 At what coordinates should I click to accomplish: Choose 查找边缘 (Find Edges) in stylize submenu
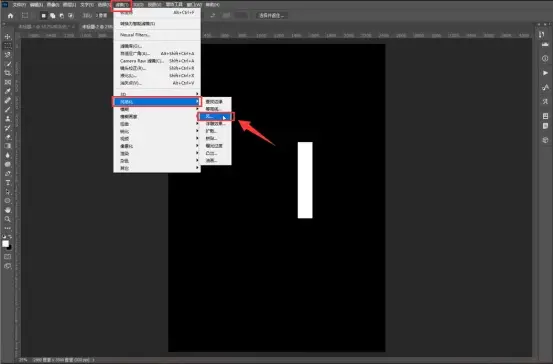pyautogui.click(x=216, y=102)
